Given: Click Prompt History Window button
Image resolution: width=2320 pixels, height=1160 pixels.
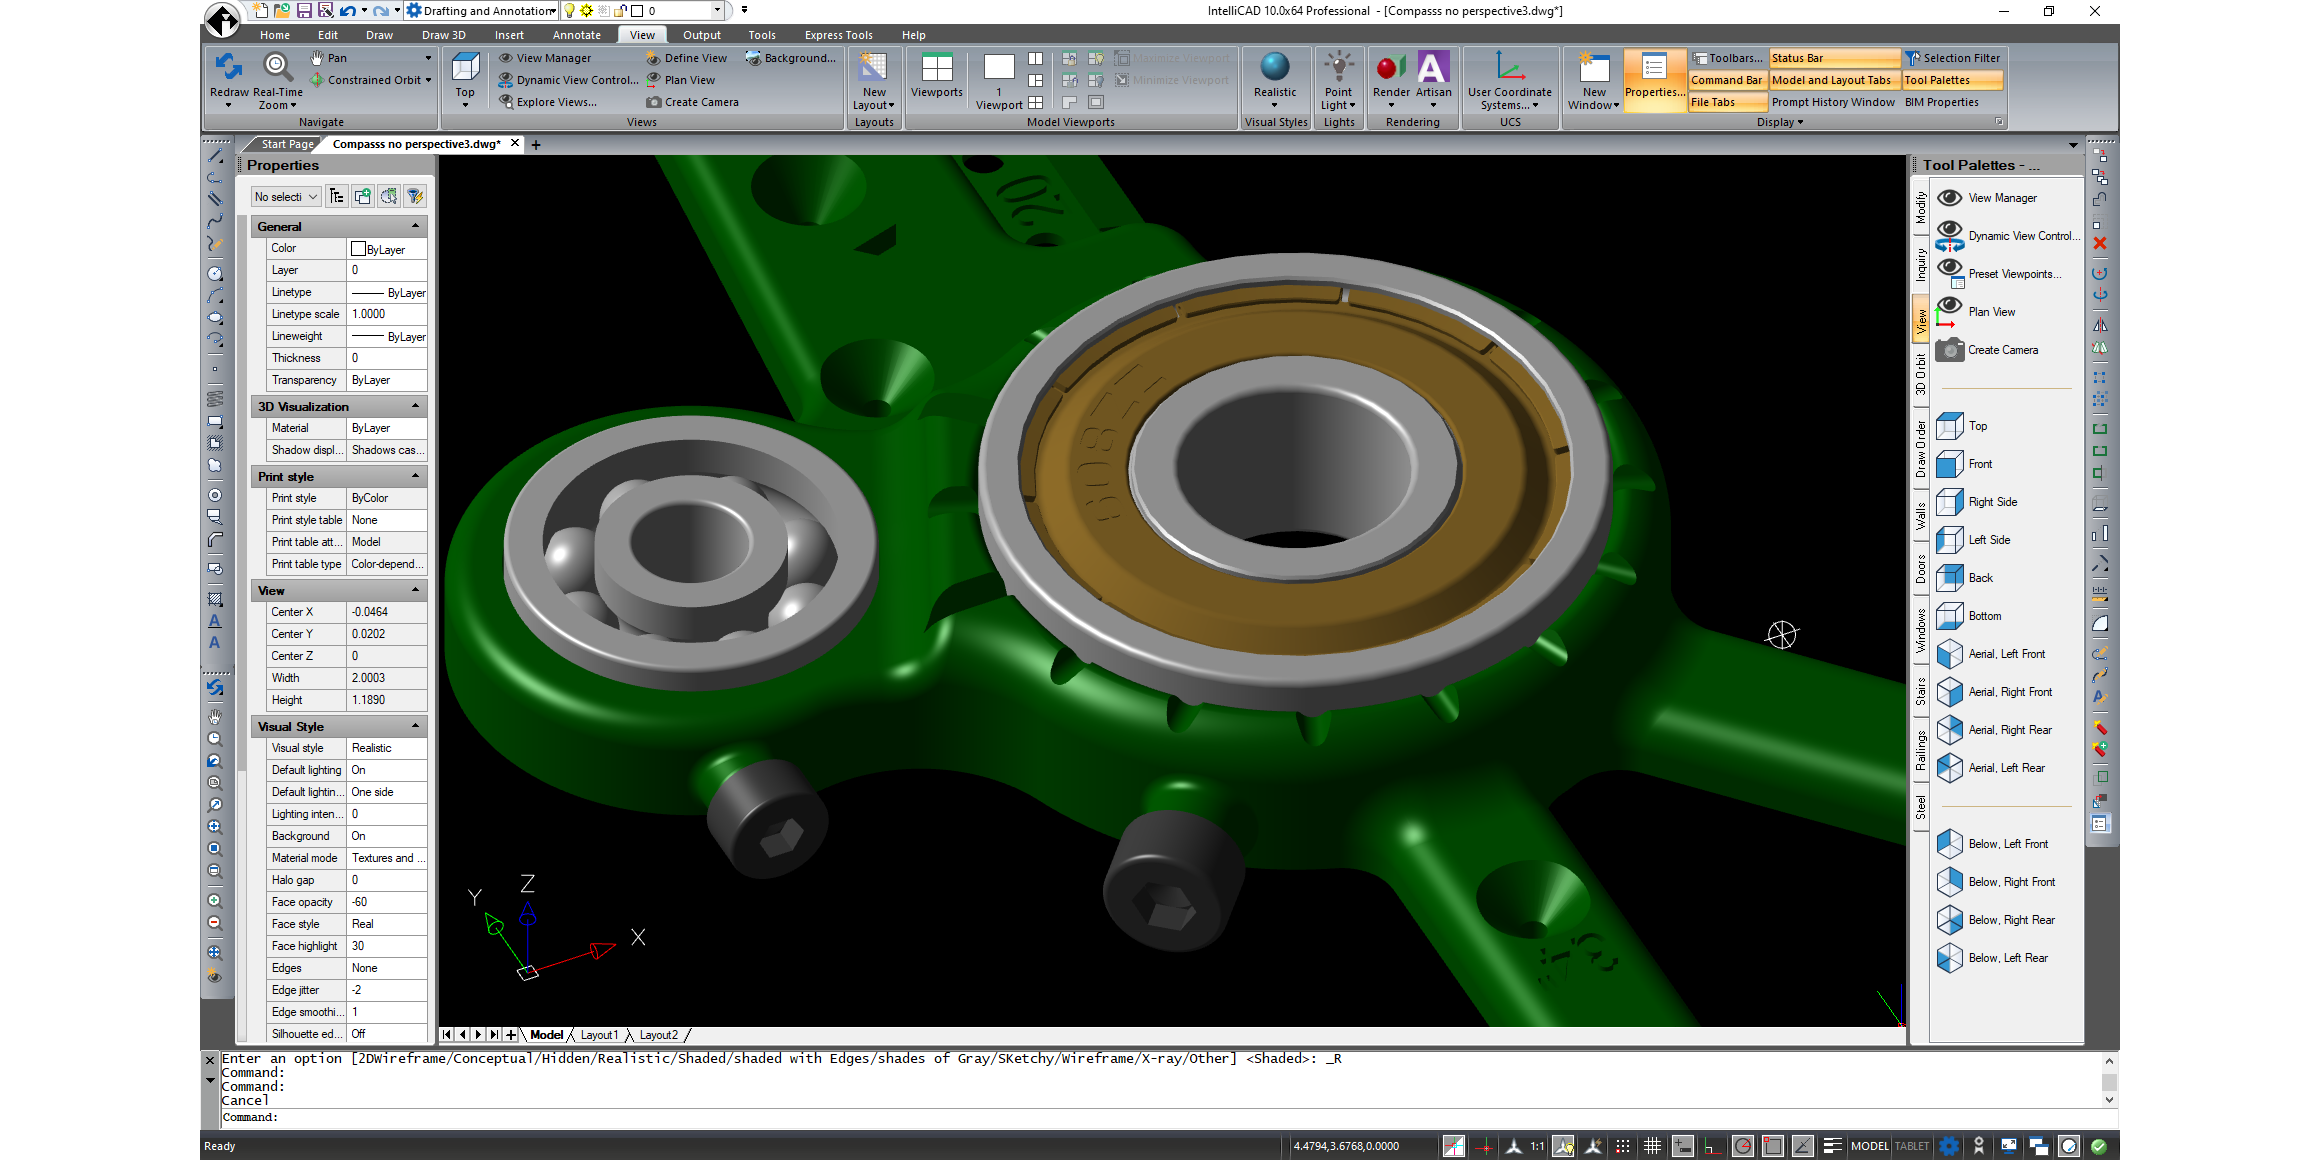Looking at the screenshot, I should click(1833, 102).
